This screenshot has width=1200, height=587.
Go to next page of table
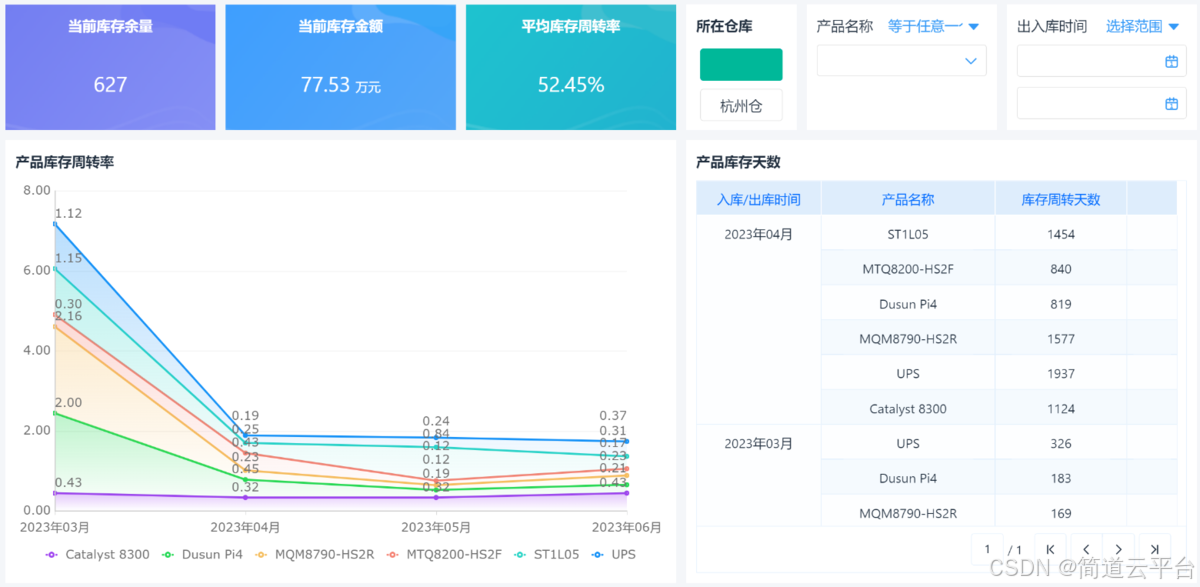click(1119, 549)
